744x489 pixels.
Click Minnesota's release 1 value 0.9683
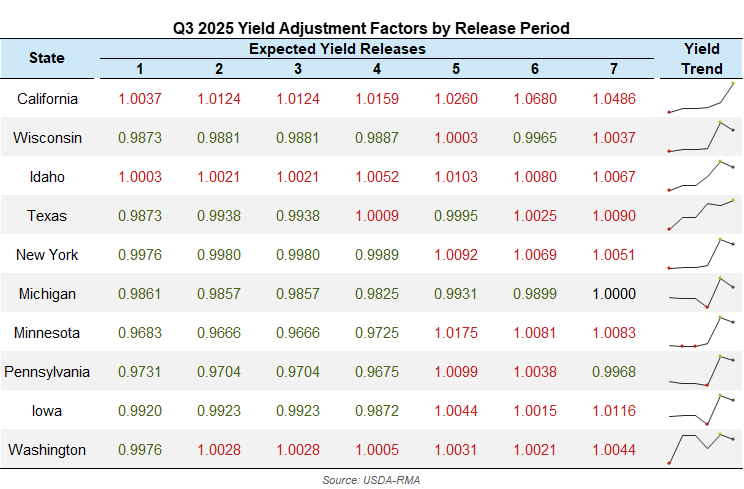[x=140, y=333]
